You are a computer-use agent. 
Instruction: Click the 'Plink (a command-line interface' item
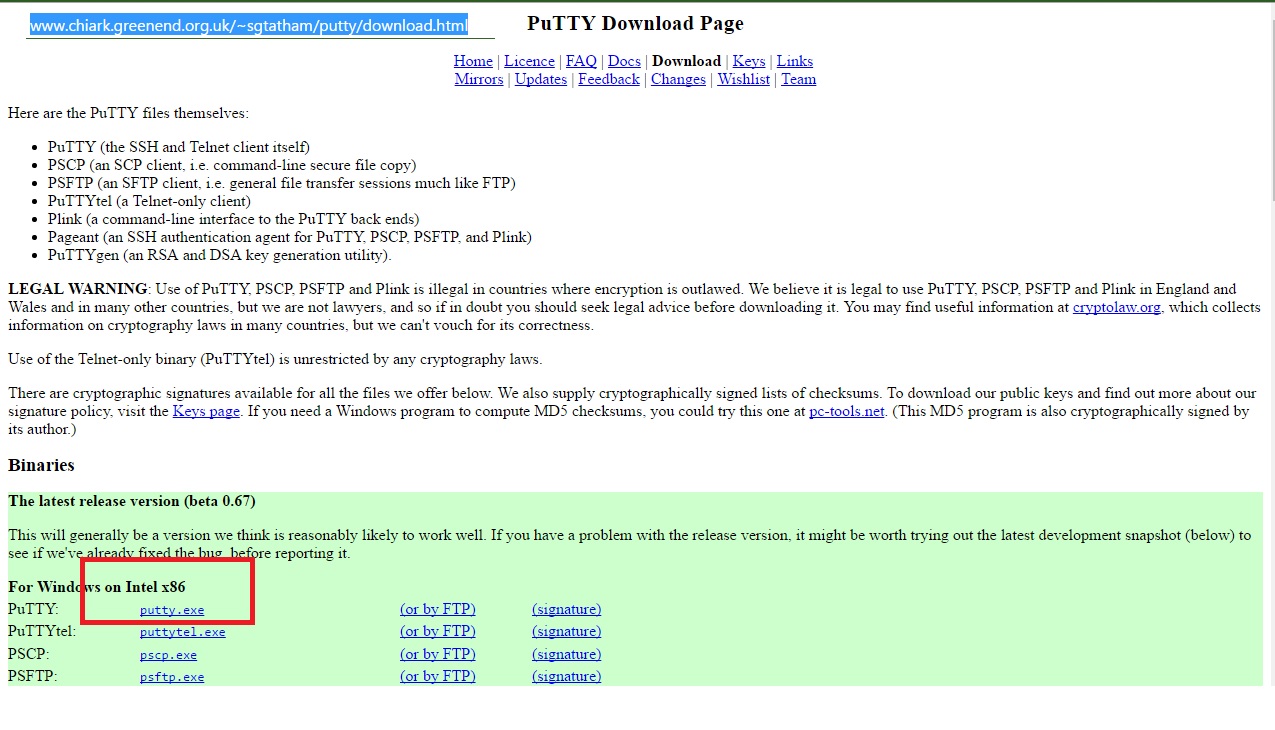click(x=234, y=219)
